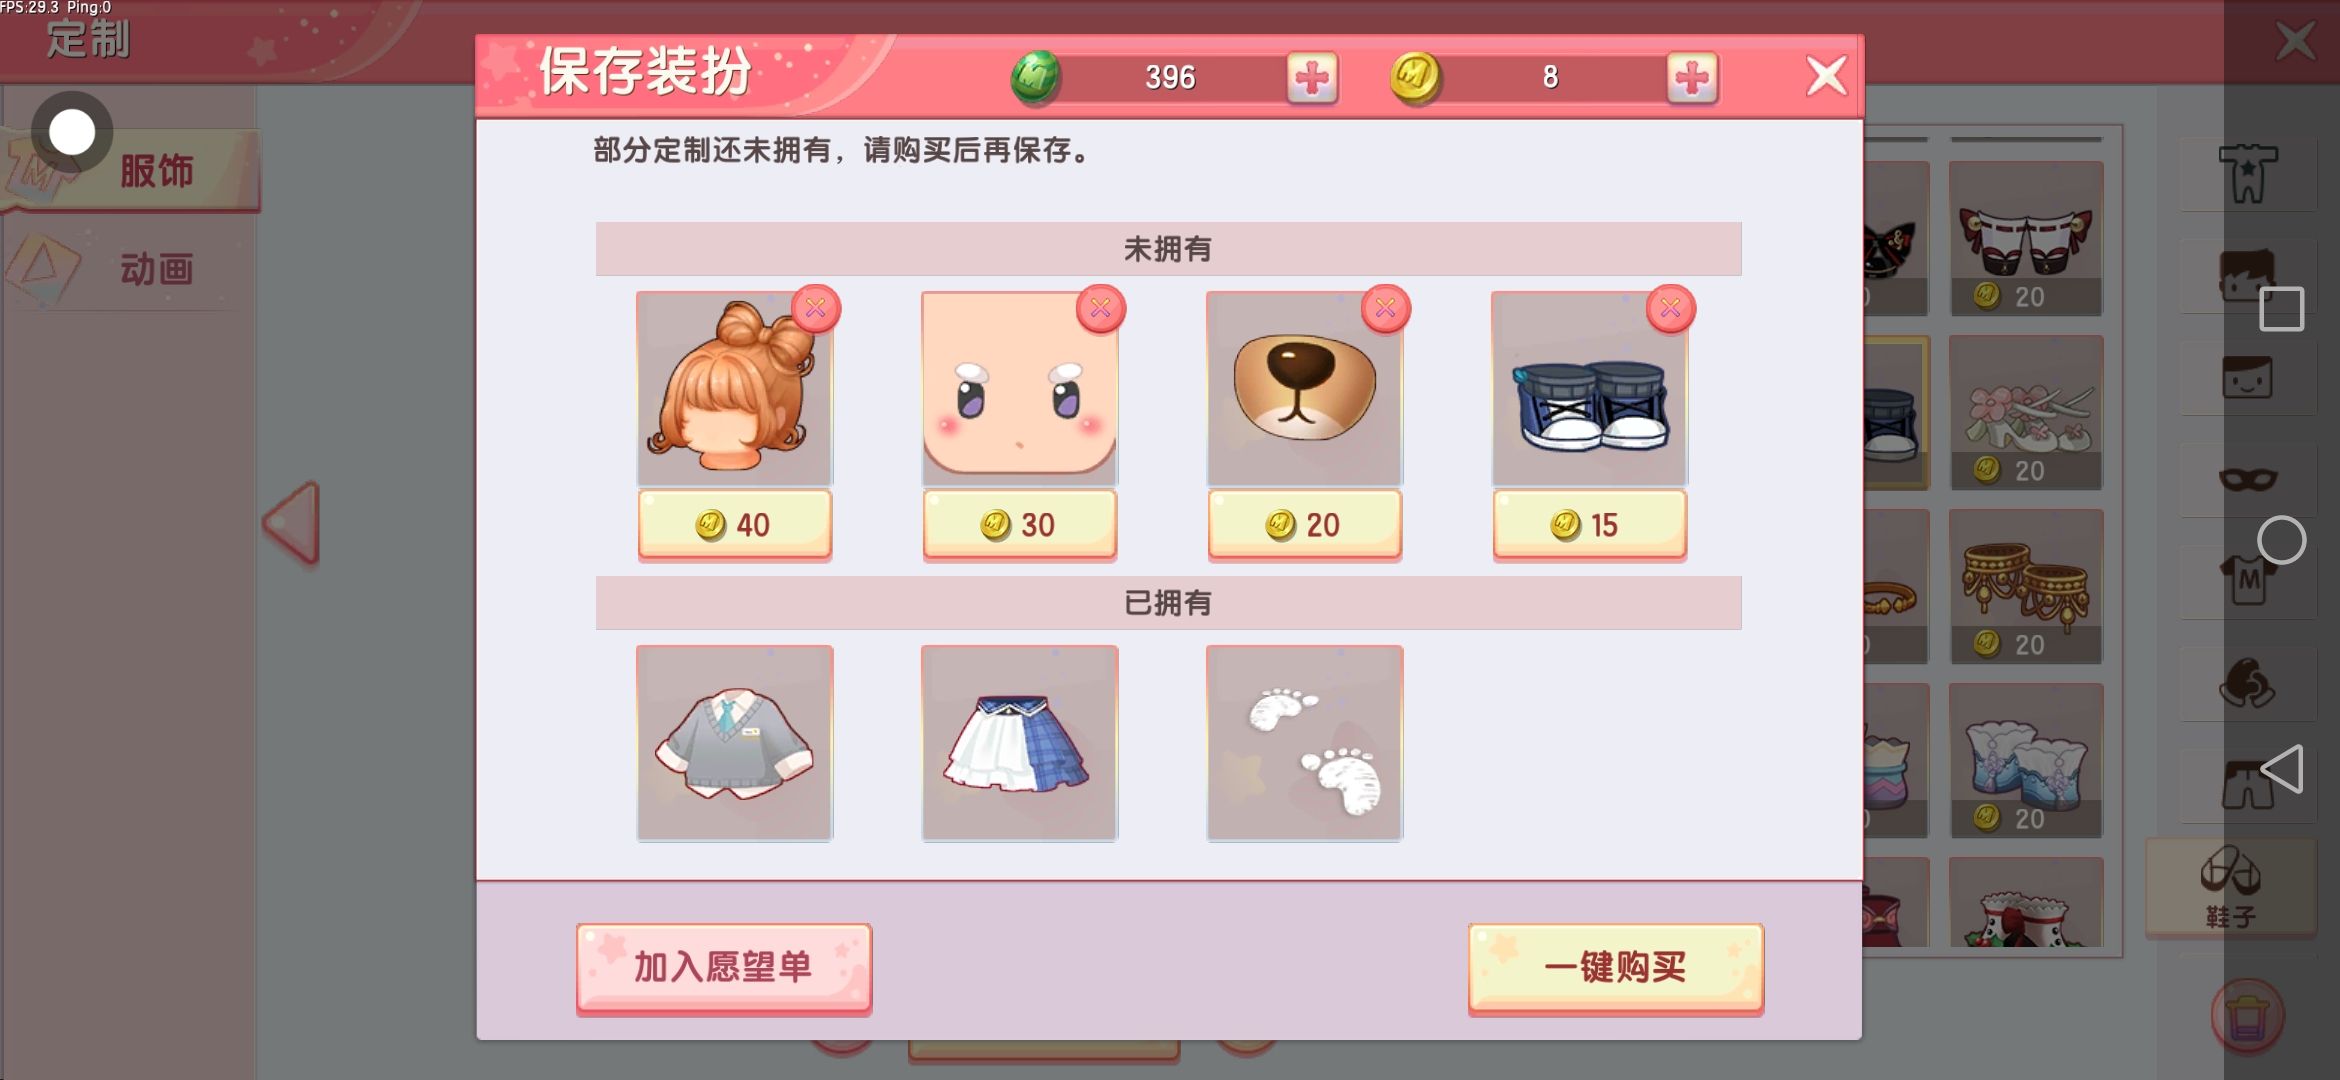Viewport: 2340px width, 1080px height.
Task: Remove the blue sneakers from purchase
Action: (x=1670, y=308)
